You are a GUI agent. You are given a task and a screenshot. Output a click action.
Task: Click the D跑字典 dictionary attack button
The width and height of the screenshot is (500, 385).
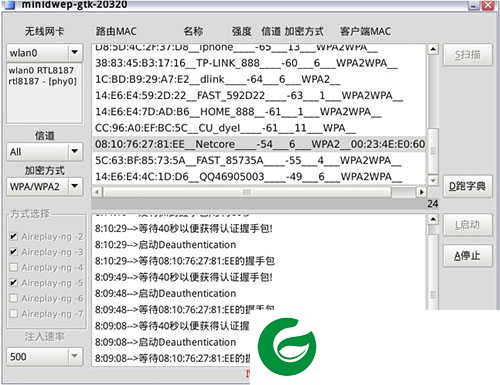tap(467, 186)
